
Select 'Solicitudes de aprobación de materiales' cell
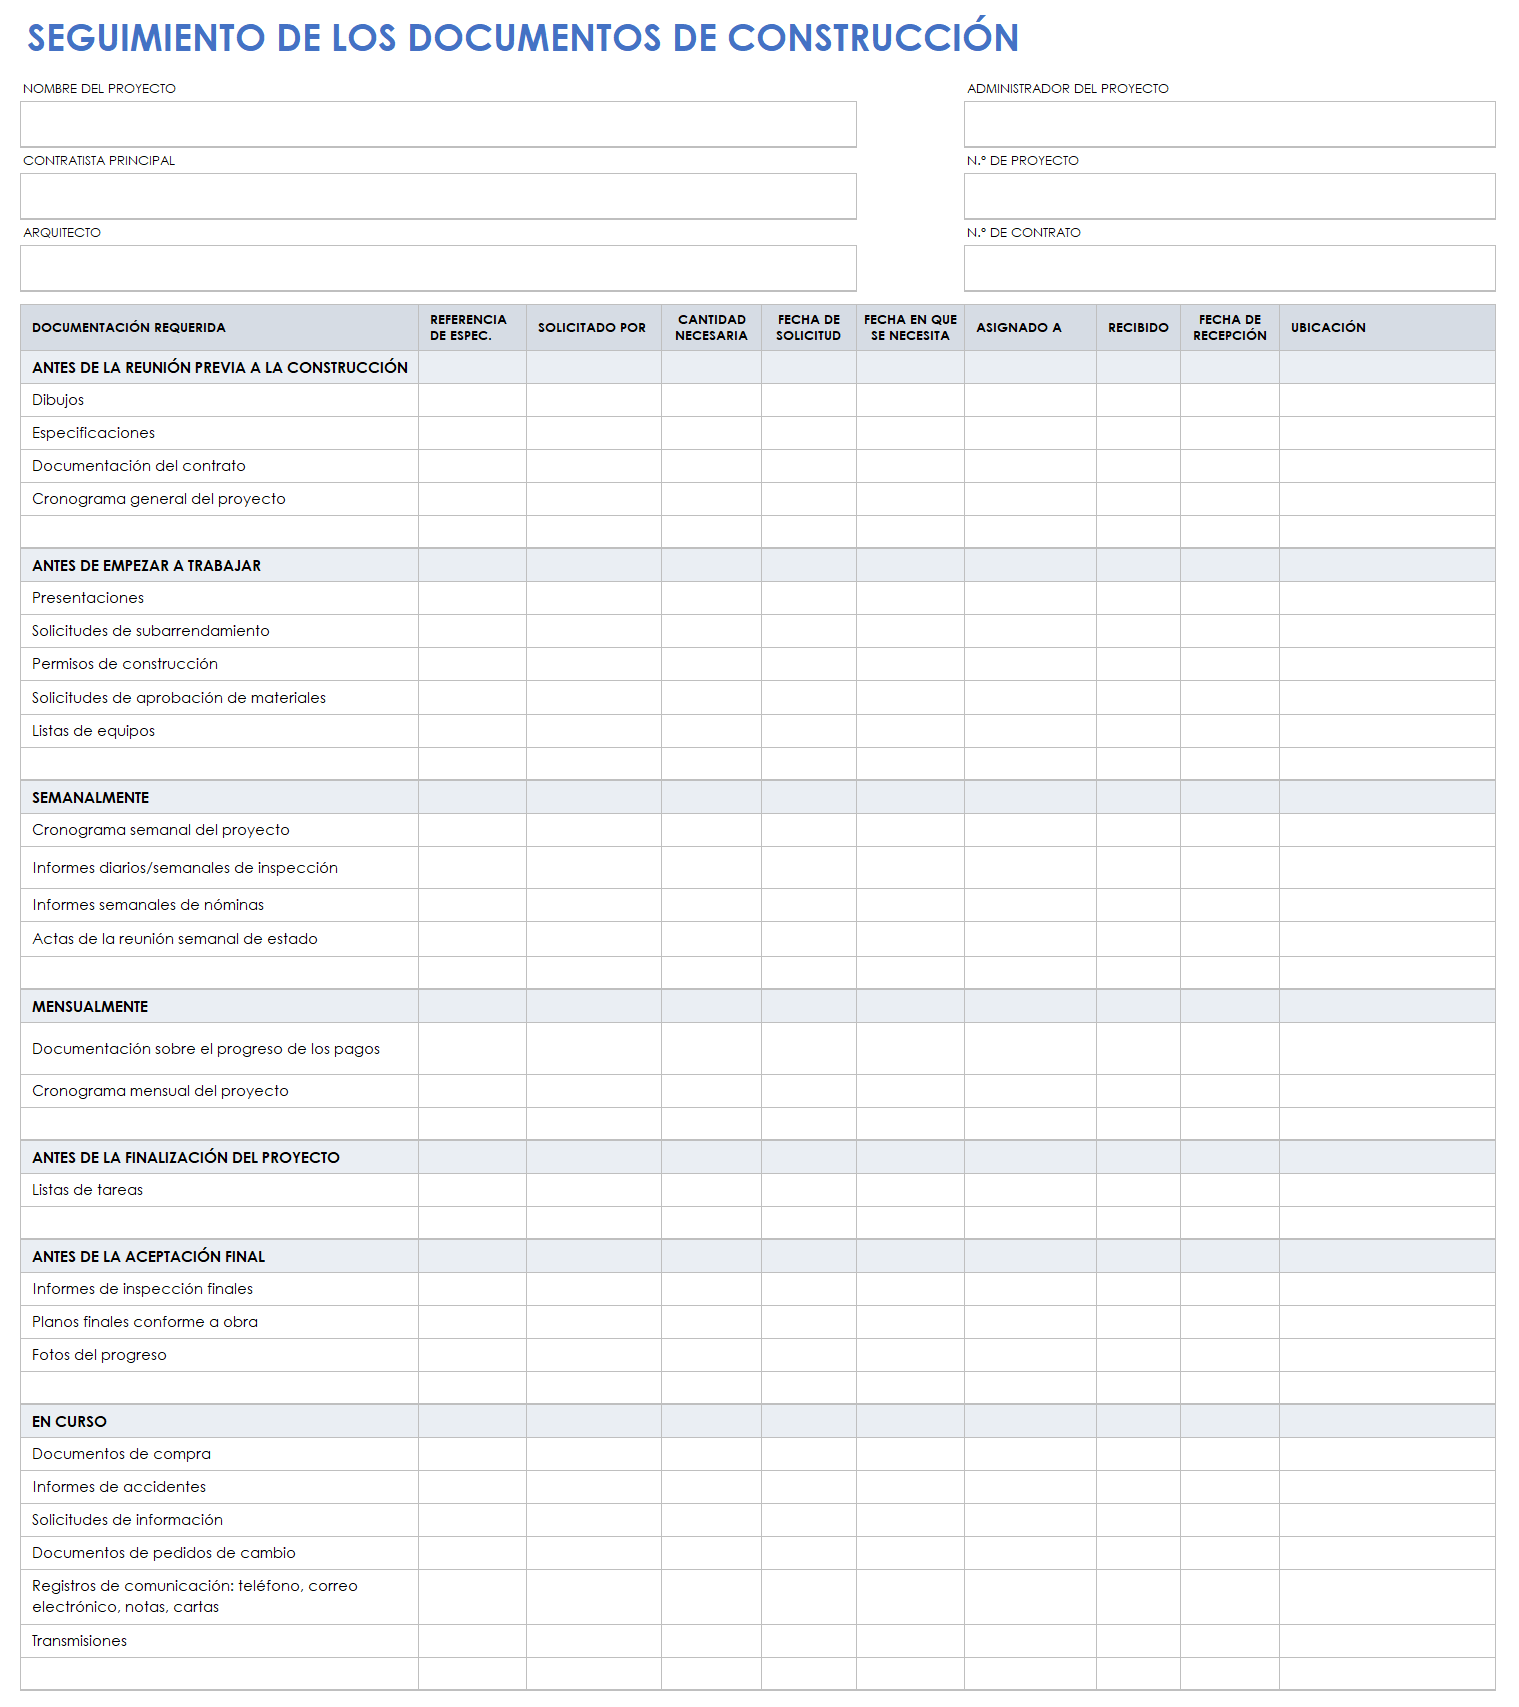point(219,698)
